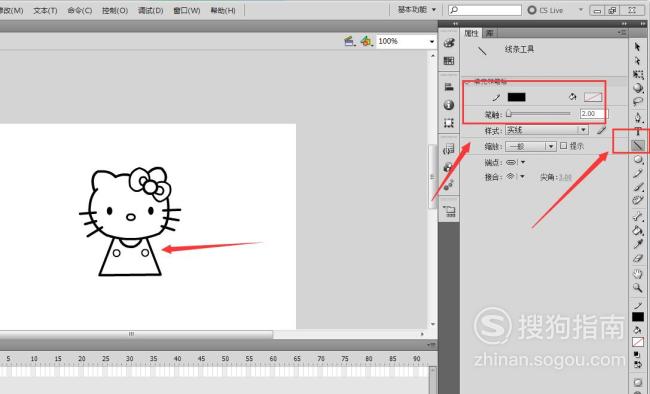Image resolution: width=650 pixels, height=394 pixels.
Task: Open the Properties panel options menu
Action: coord(622,32)
